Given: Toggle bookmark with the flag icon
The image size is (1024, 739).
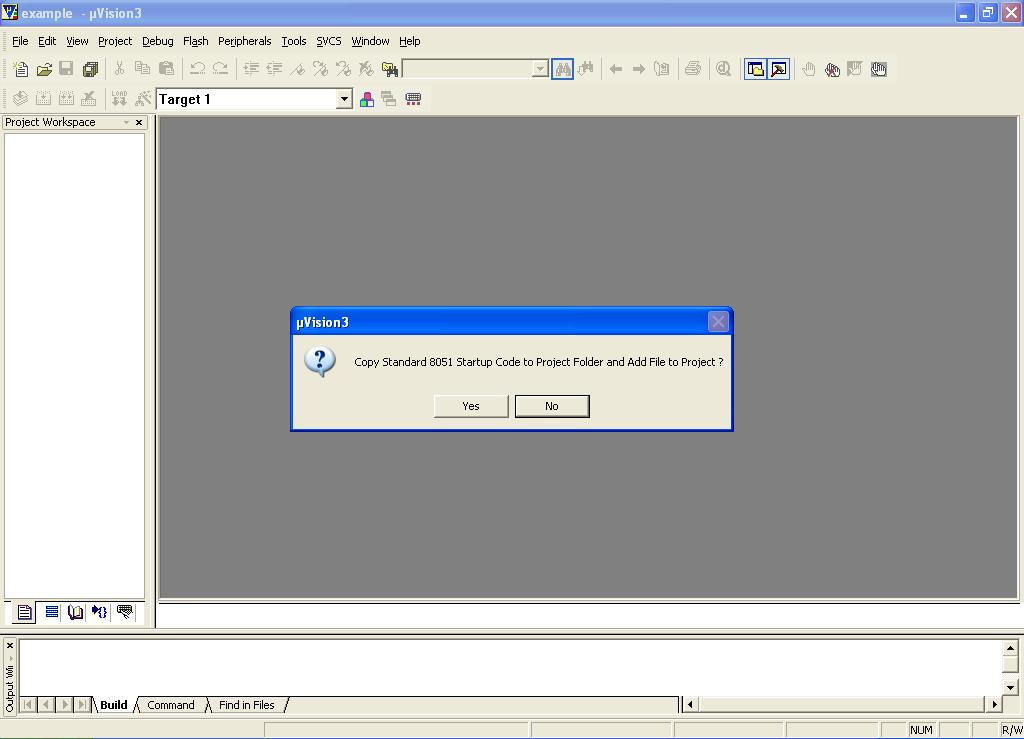Looking at the screenshot, I should pyautogui.click(x=297, y=69).
